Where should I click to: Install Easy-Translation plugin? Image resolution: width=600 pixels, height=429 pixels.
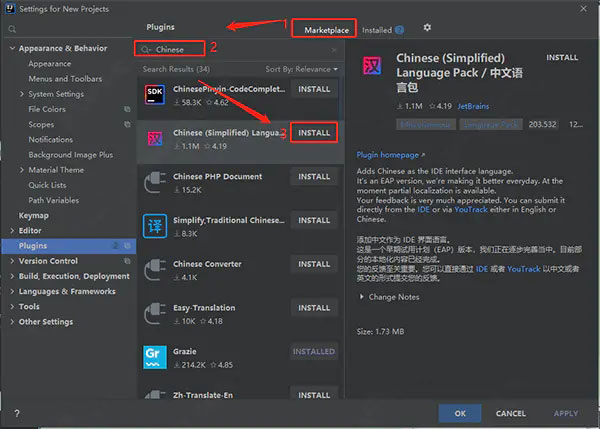[x=314, y=308]
